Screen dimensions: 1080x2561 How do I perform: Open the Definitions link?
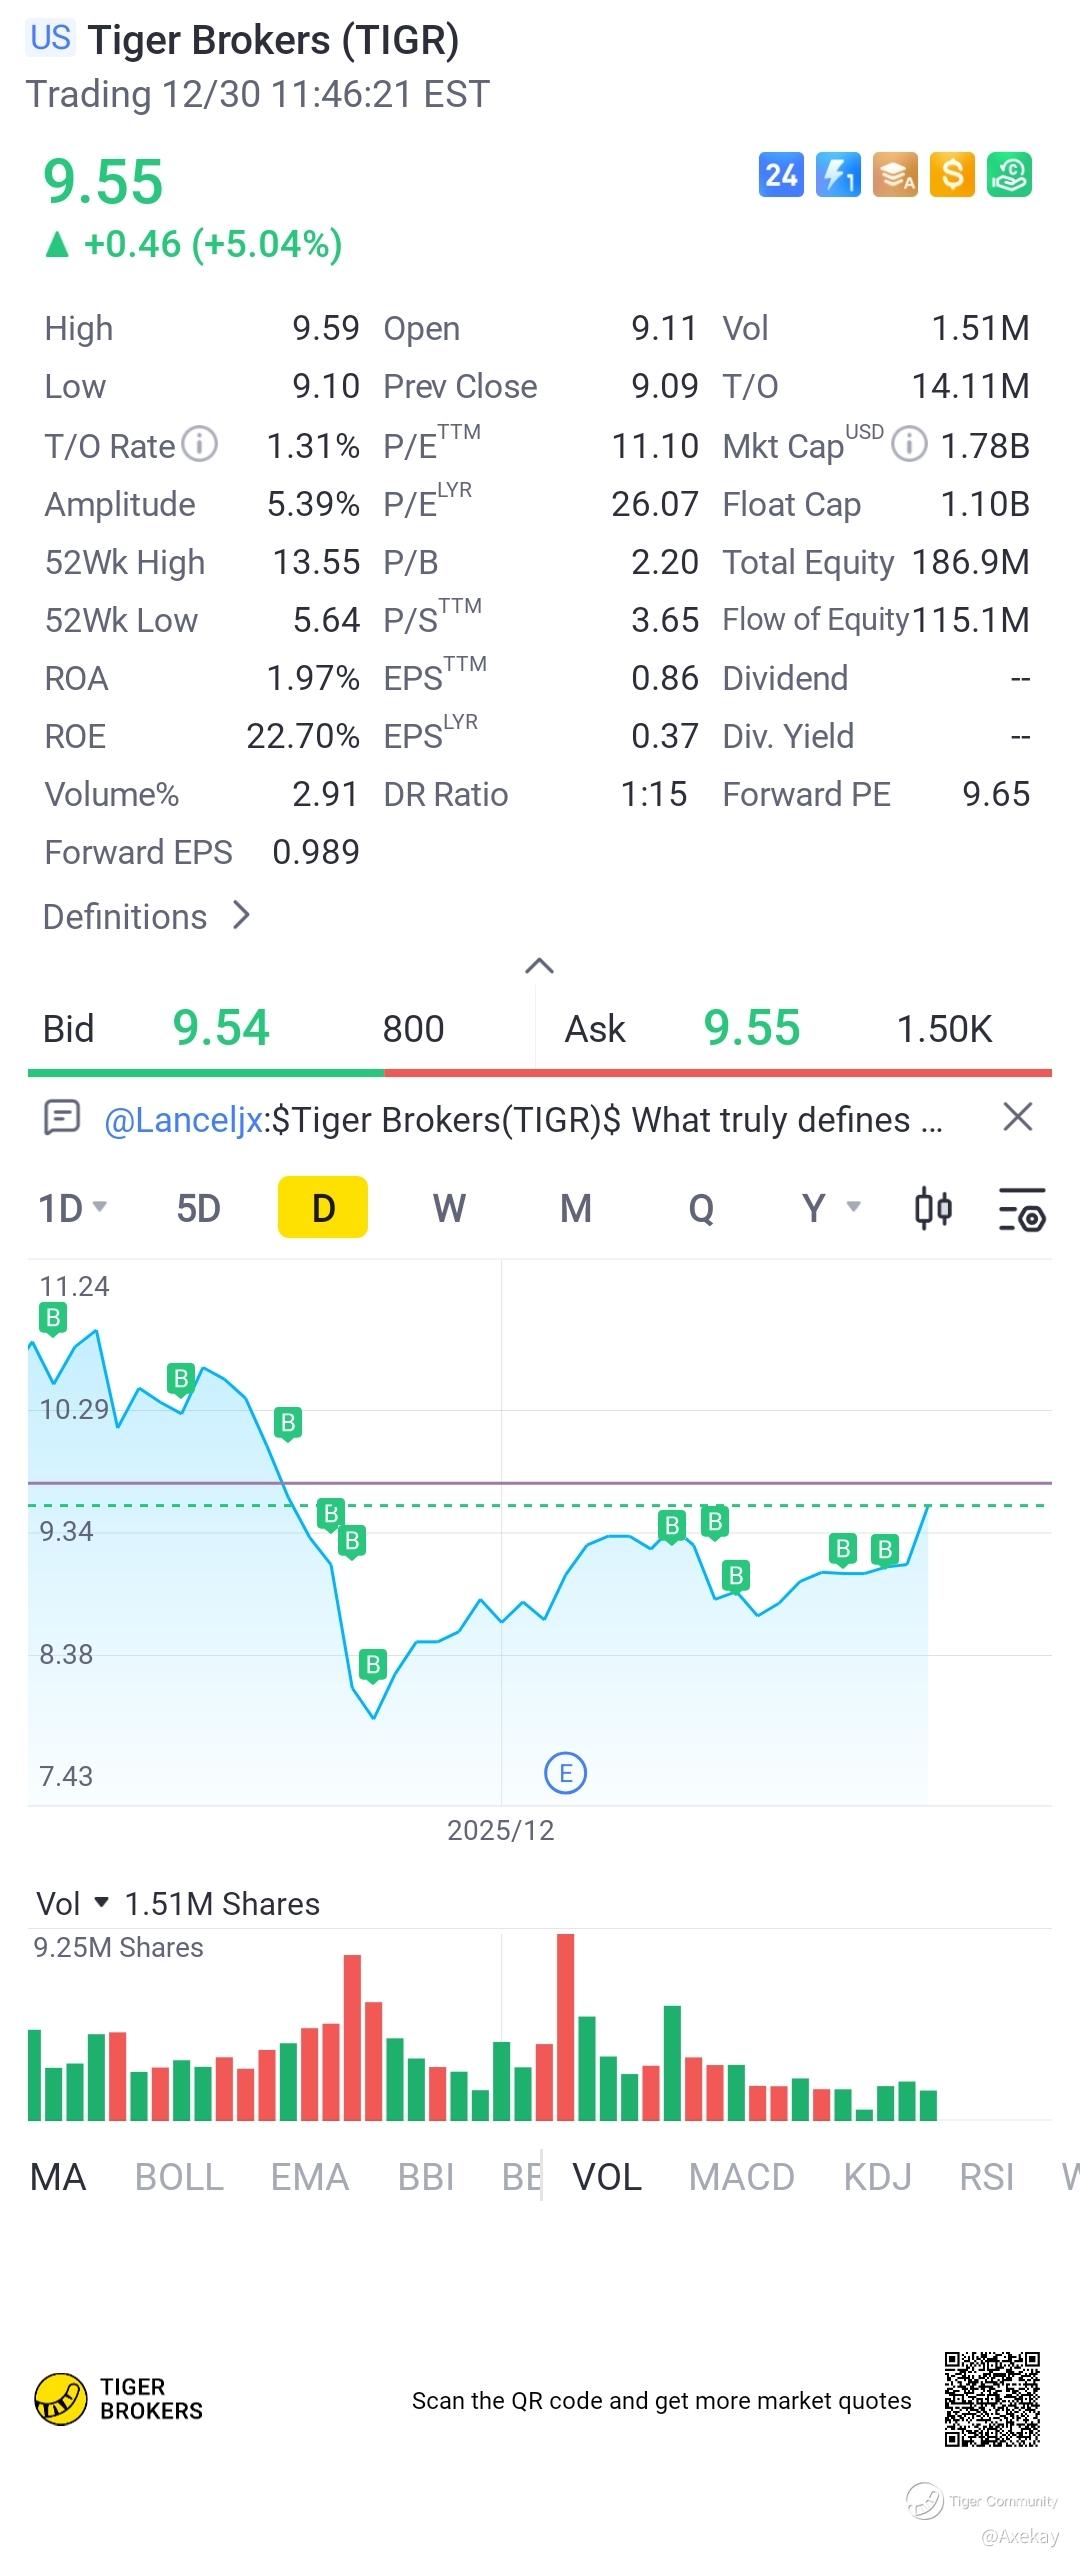tap(147, 916)
